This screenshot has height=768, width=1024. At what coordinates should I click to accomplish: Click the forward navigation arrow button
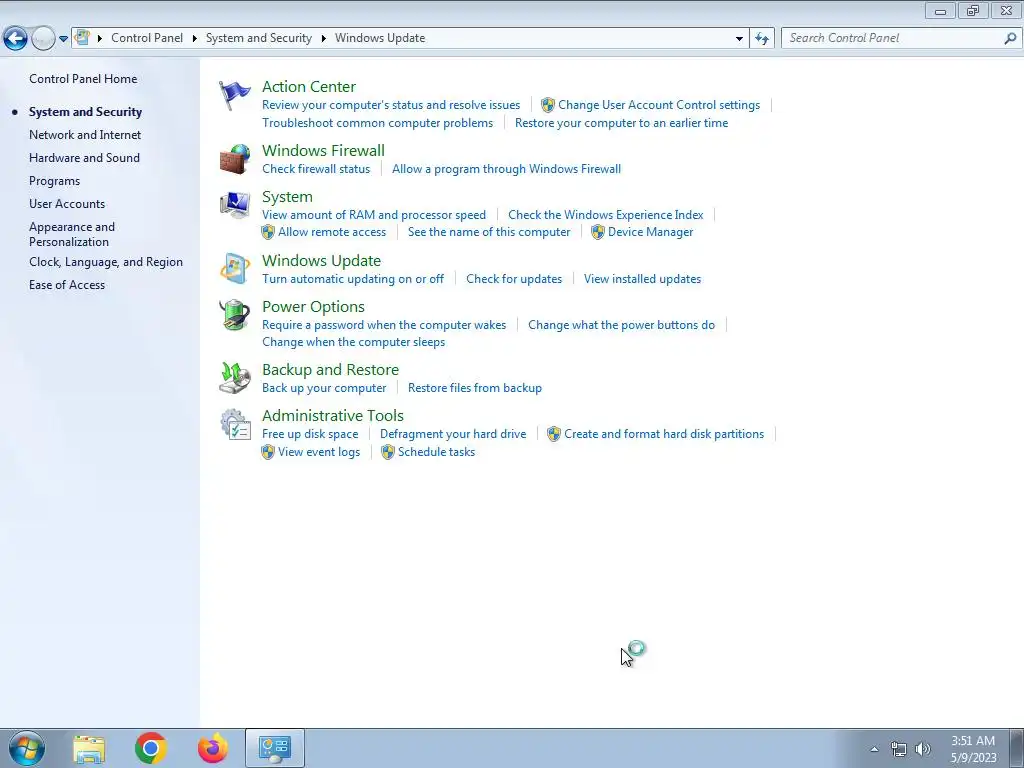click(43, 39)
